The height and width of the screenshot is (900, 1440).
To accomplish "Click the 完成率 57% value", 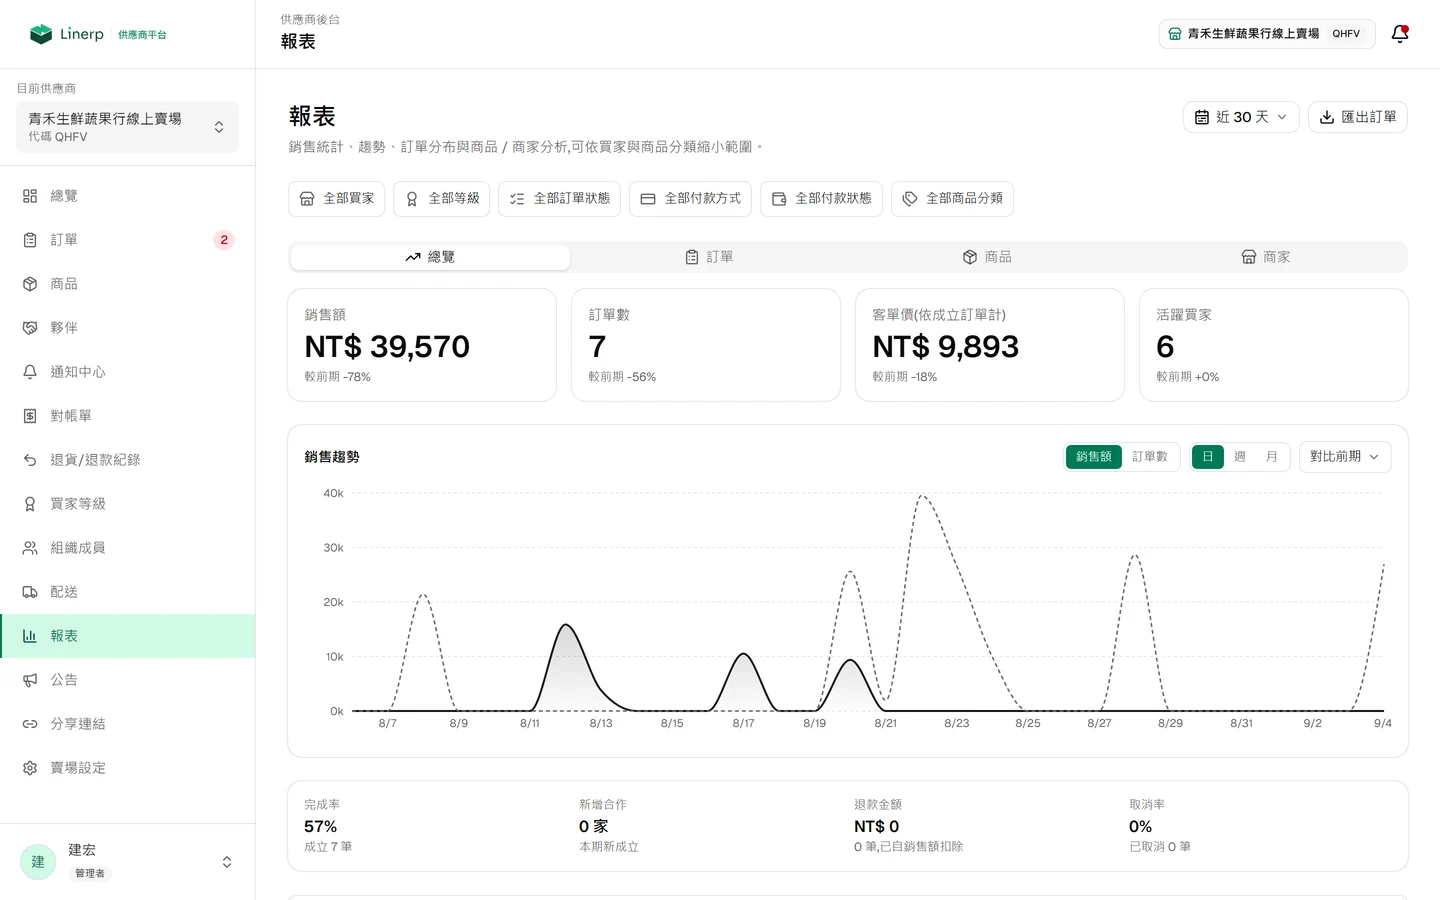I will (x=320, y=827).
